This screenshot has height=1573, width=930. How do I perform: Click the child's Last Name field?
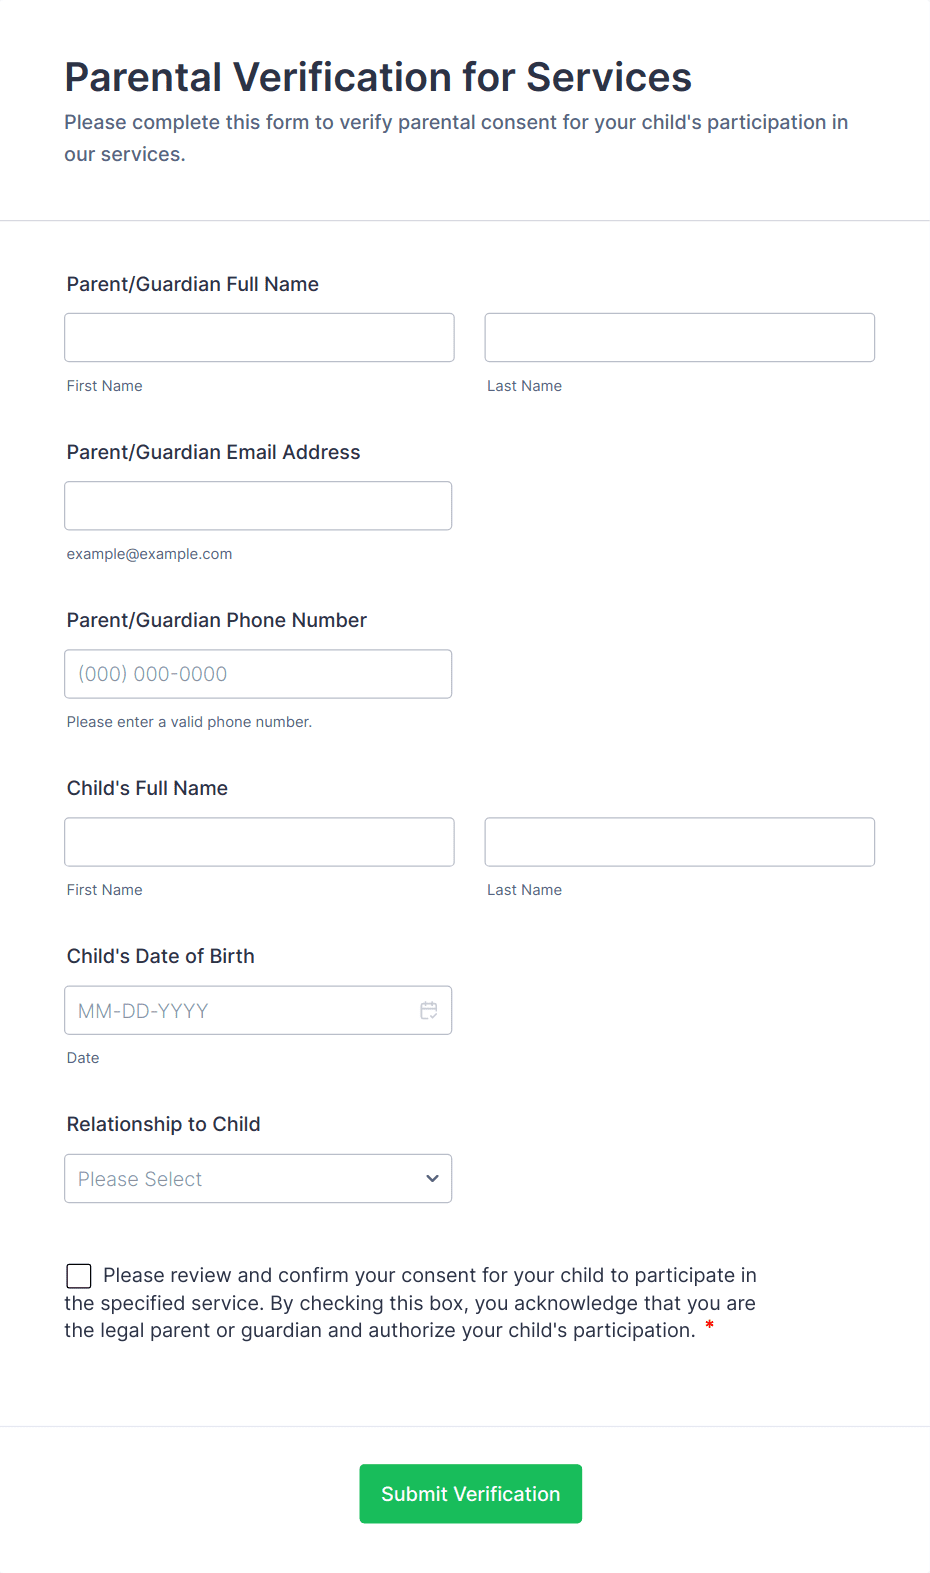(679, 842)
